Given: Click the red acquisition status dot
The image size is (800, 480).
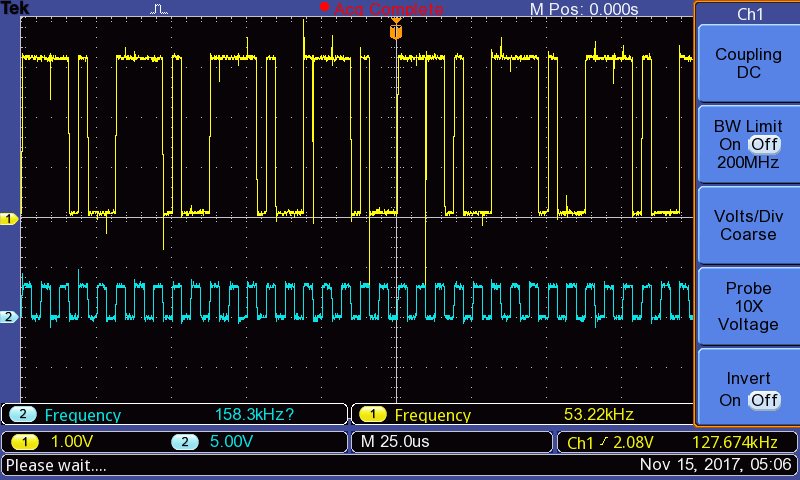Looking at the screenshot, I should [324, 7].
